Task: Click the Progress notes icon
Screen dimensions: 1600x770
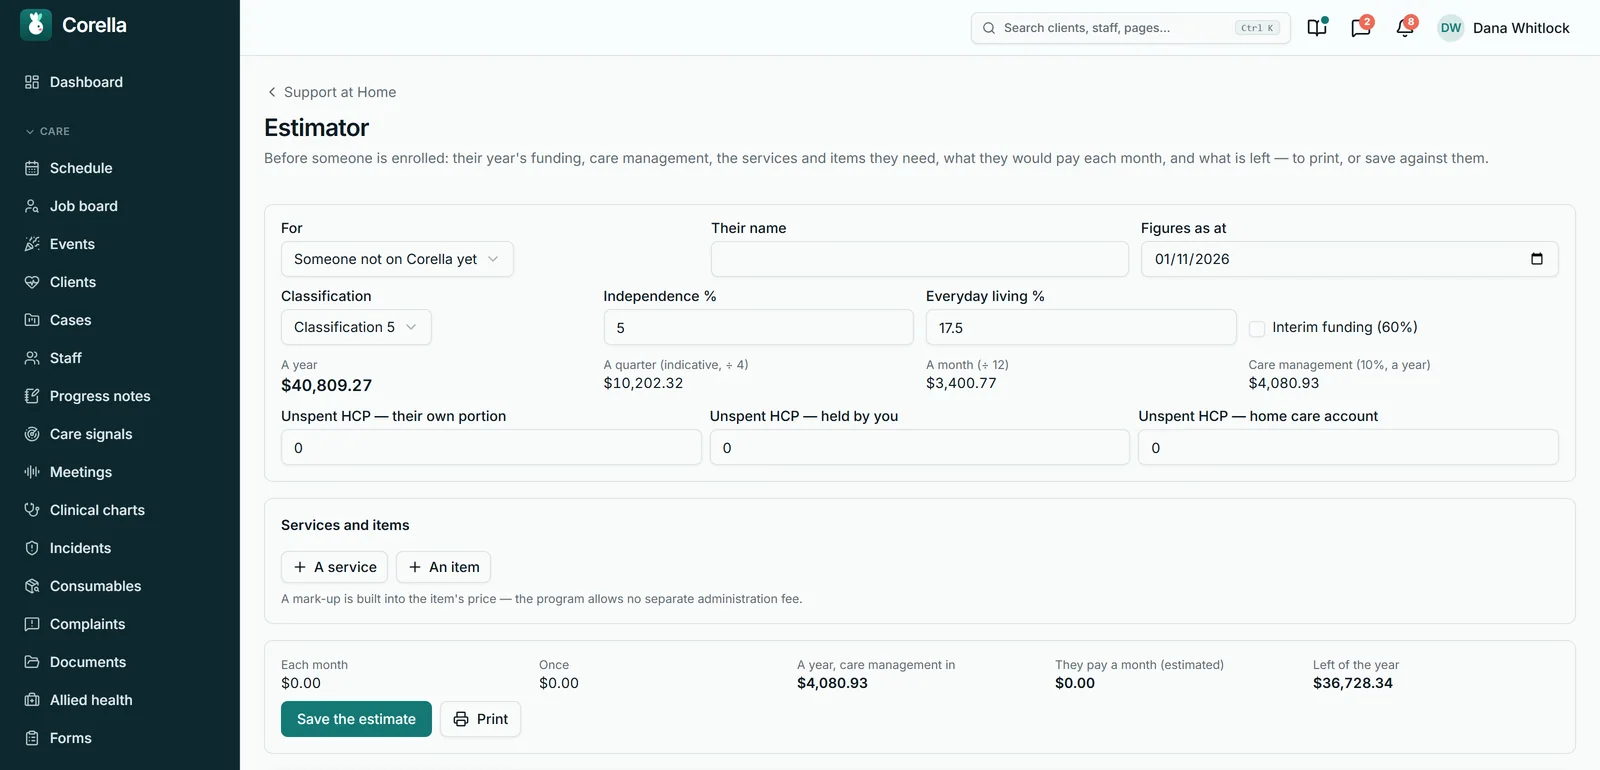Action: 32,396
